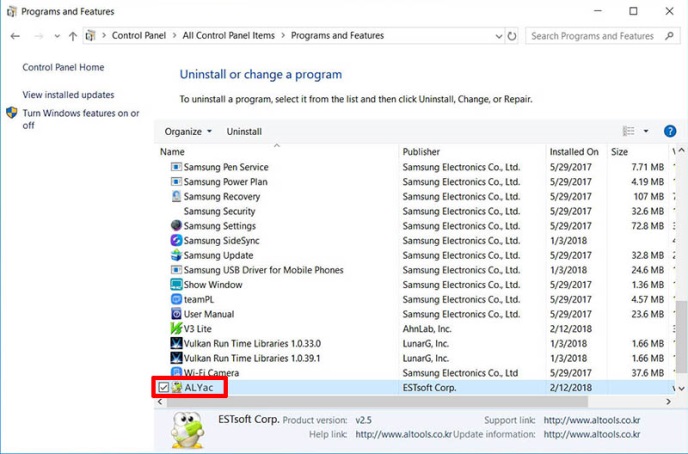This screenshot has height=454, width=688.
Task: Click the change view icon
Action: [x=628, y=131]
